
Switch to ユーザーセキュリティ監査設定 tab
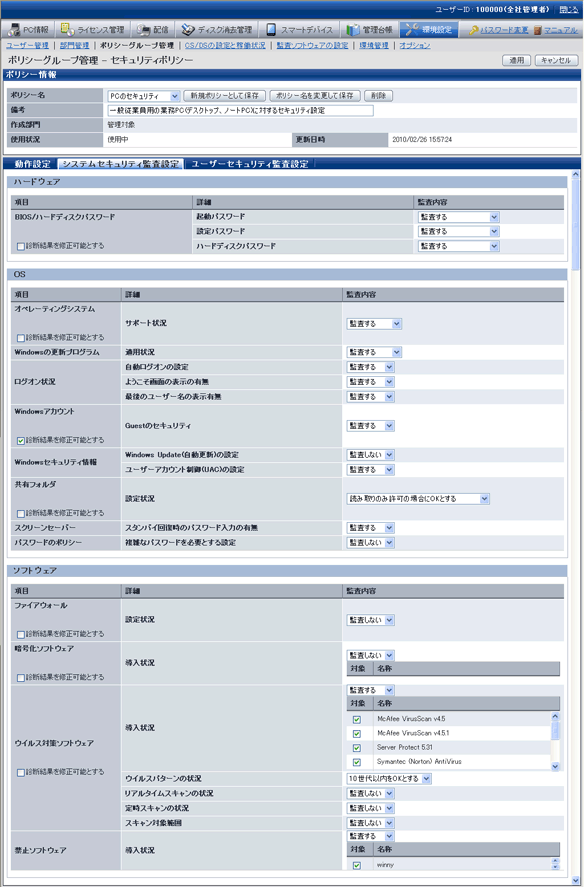pyautogui.click(x=250, y=164)
